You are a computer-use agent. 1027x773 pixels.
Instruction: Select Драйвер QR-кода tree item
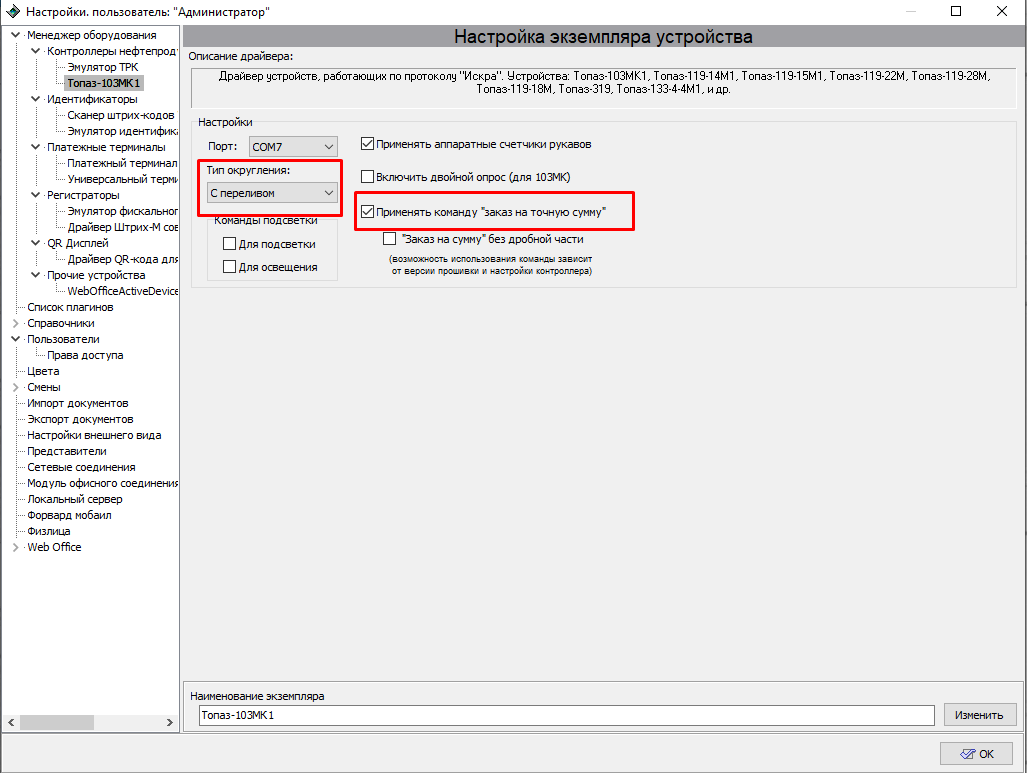coord(122,259)
